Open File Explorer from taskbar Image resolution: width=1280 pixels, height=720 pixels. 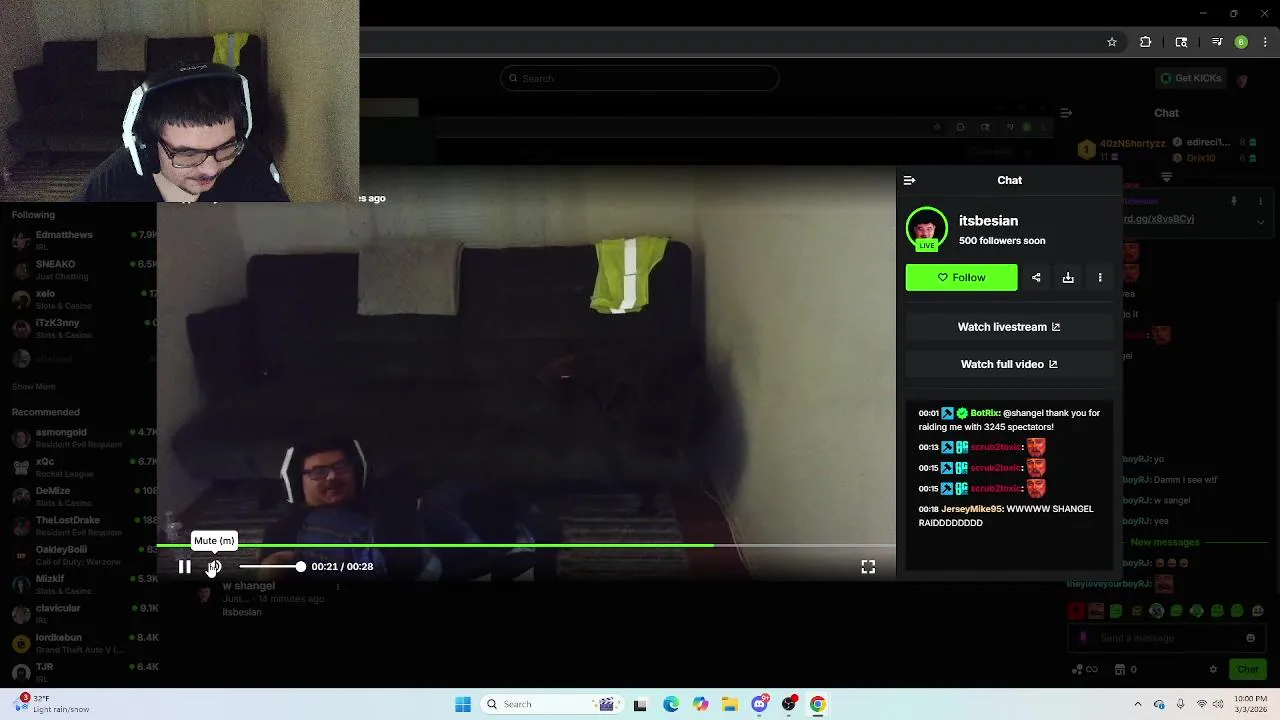(730, 704)
